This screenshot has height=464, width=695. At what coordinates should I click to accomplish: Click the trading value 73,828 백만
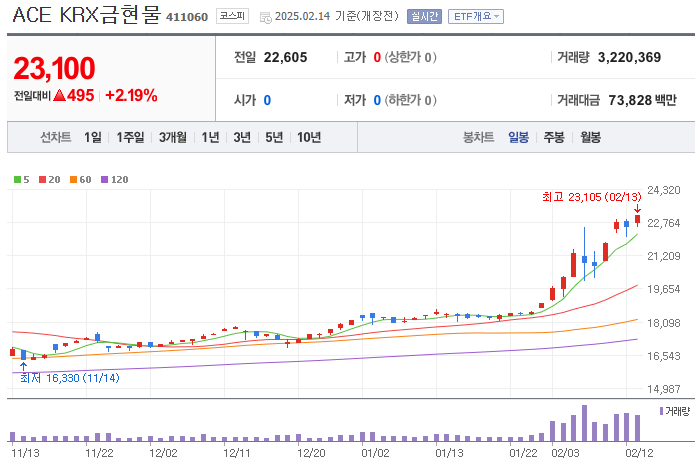point(643,100)
